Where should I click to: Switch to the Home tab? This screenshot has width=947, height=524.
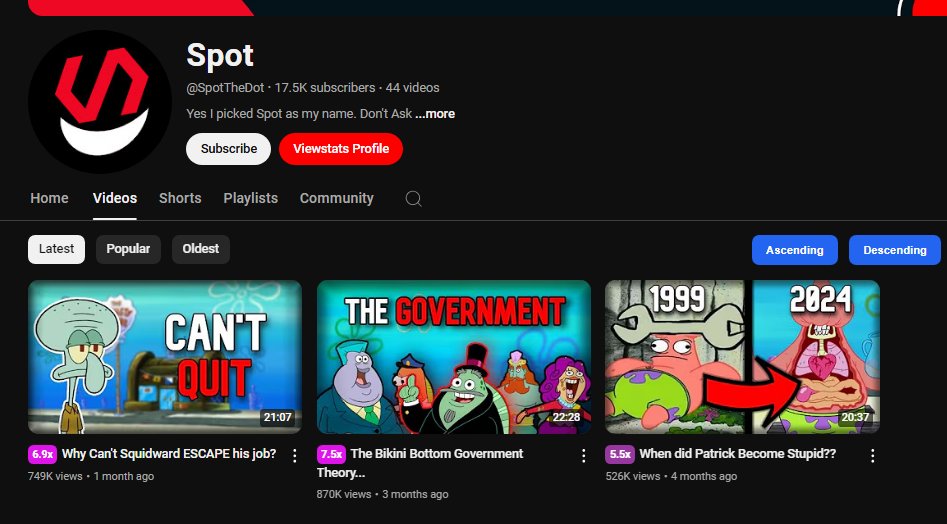tap(49, 198)
